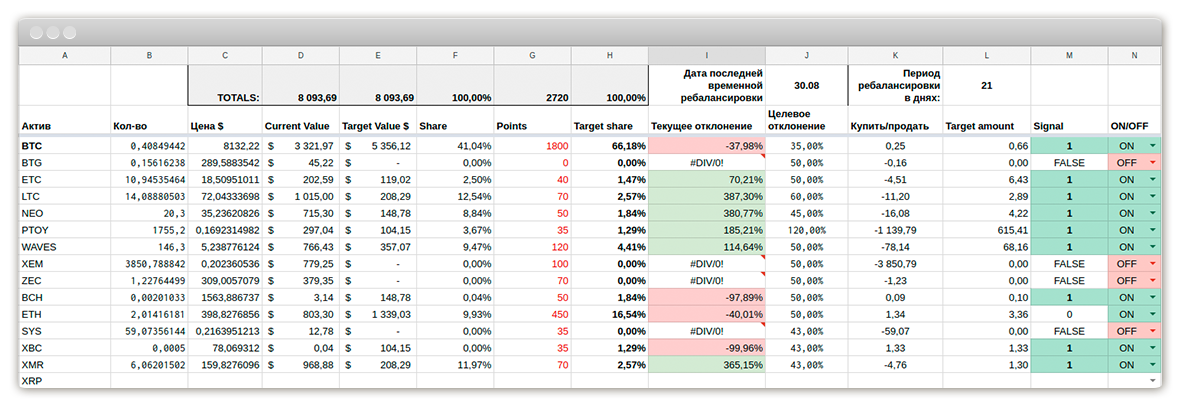The height and width of the screenshot is (405, 1184).
Task: Select column J header
Action: click(x=806, y=56)
